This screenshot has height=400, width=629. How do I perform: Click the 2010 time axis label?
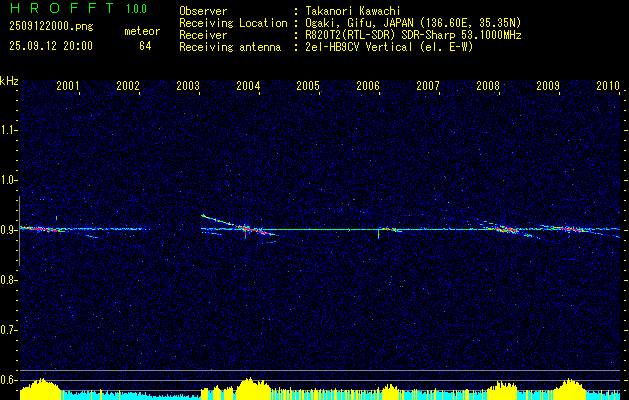(x=608, y=85)
